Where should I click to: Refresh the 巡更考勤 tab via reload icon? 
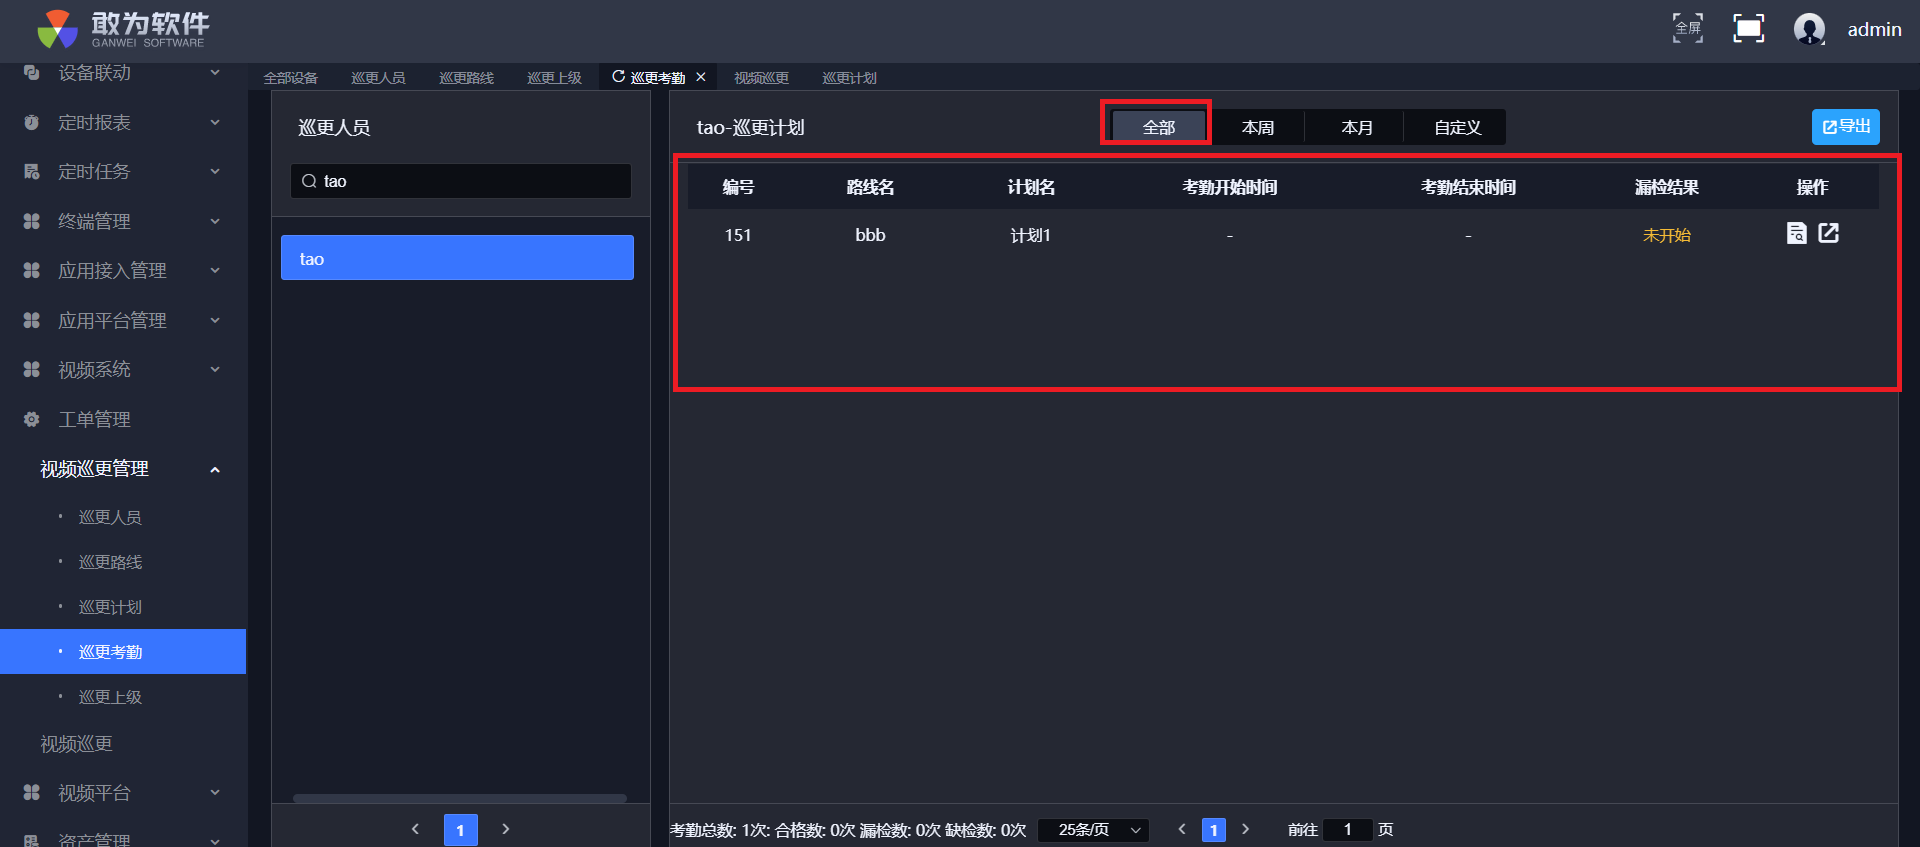click(618, 76)
